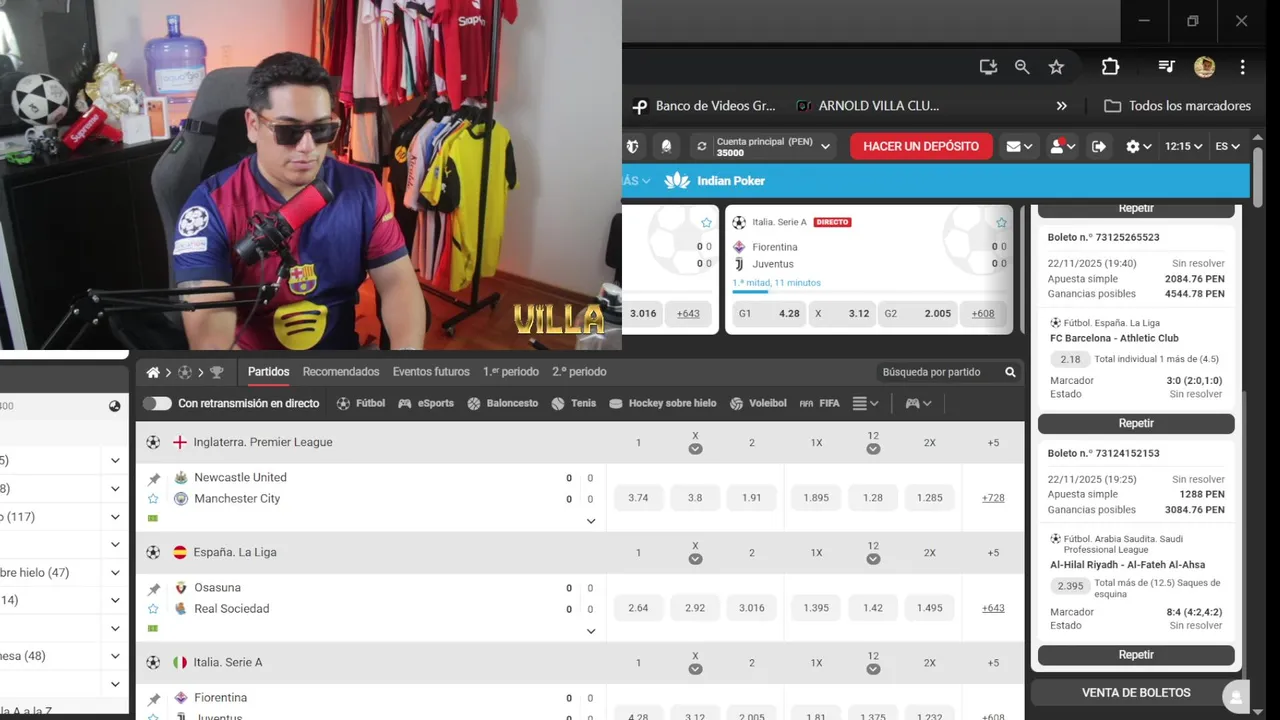Open the more sports list dropdown
The width and height of the screenshot is (1280, 720).
[x=866, y=404]
